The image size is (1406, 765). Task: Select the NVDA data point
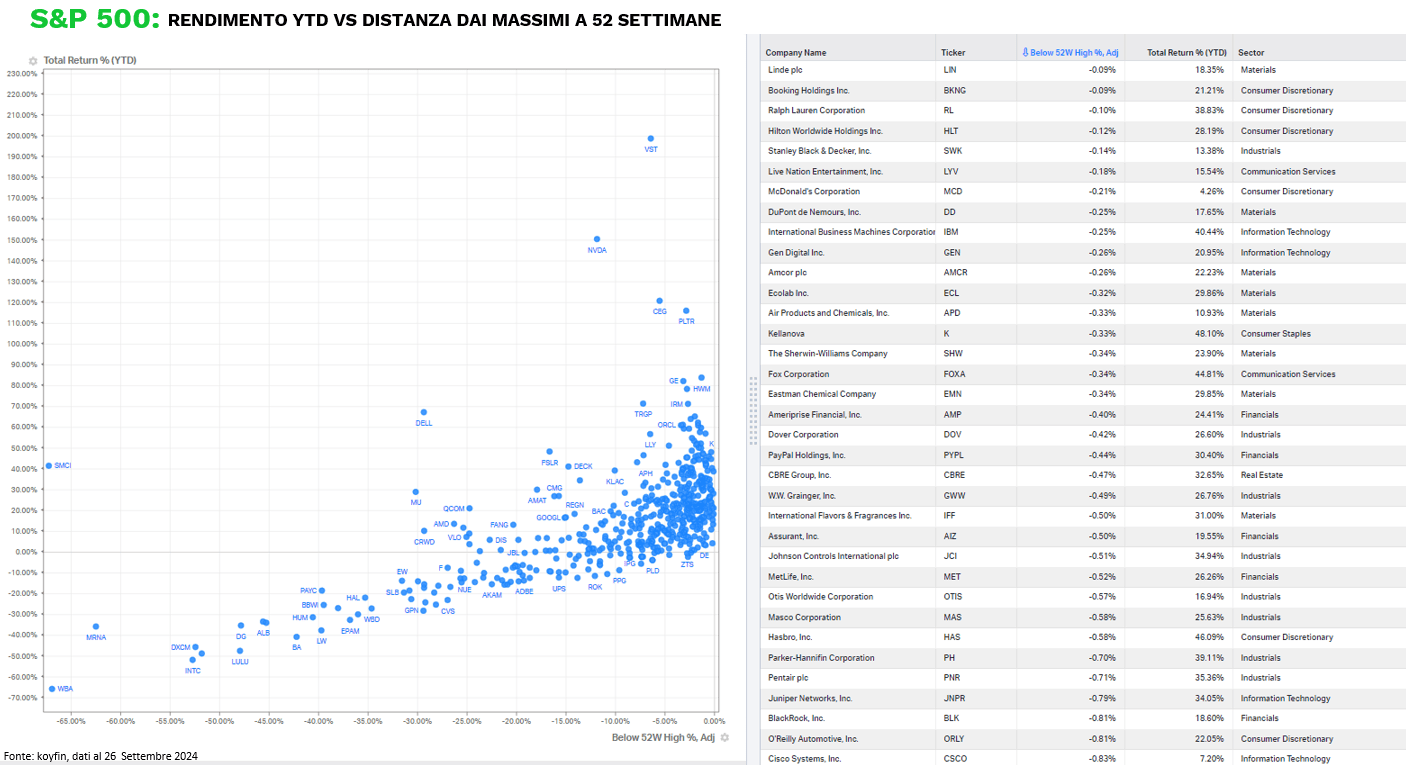coord(597,240)
